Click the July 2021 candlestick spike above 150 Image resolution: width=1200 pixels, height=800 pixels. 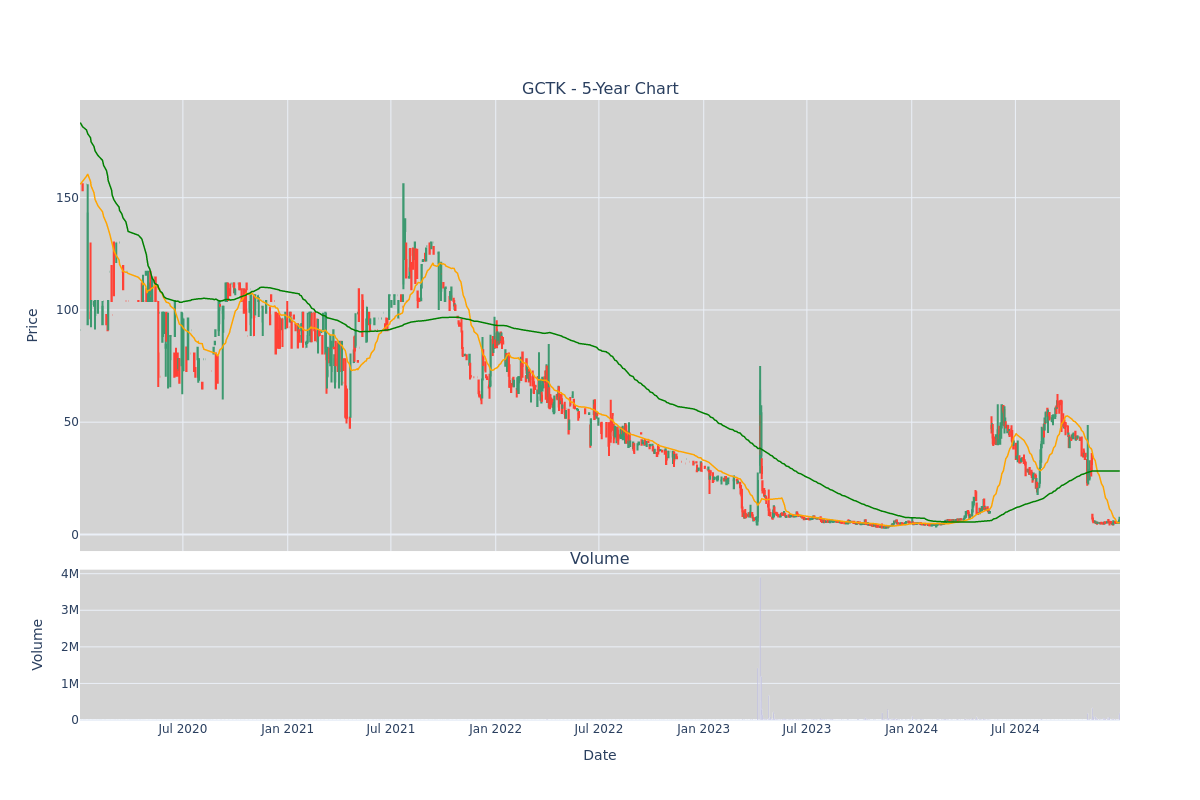coord(403,235)
